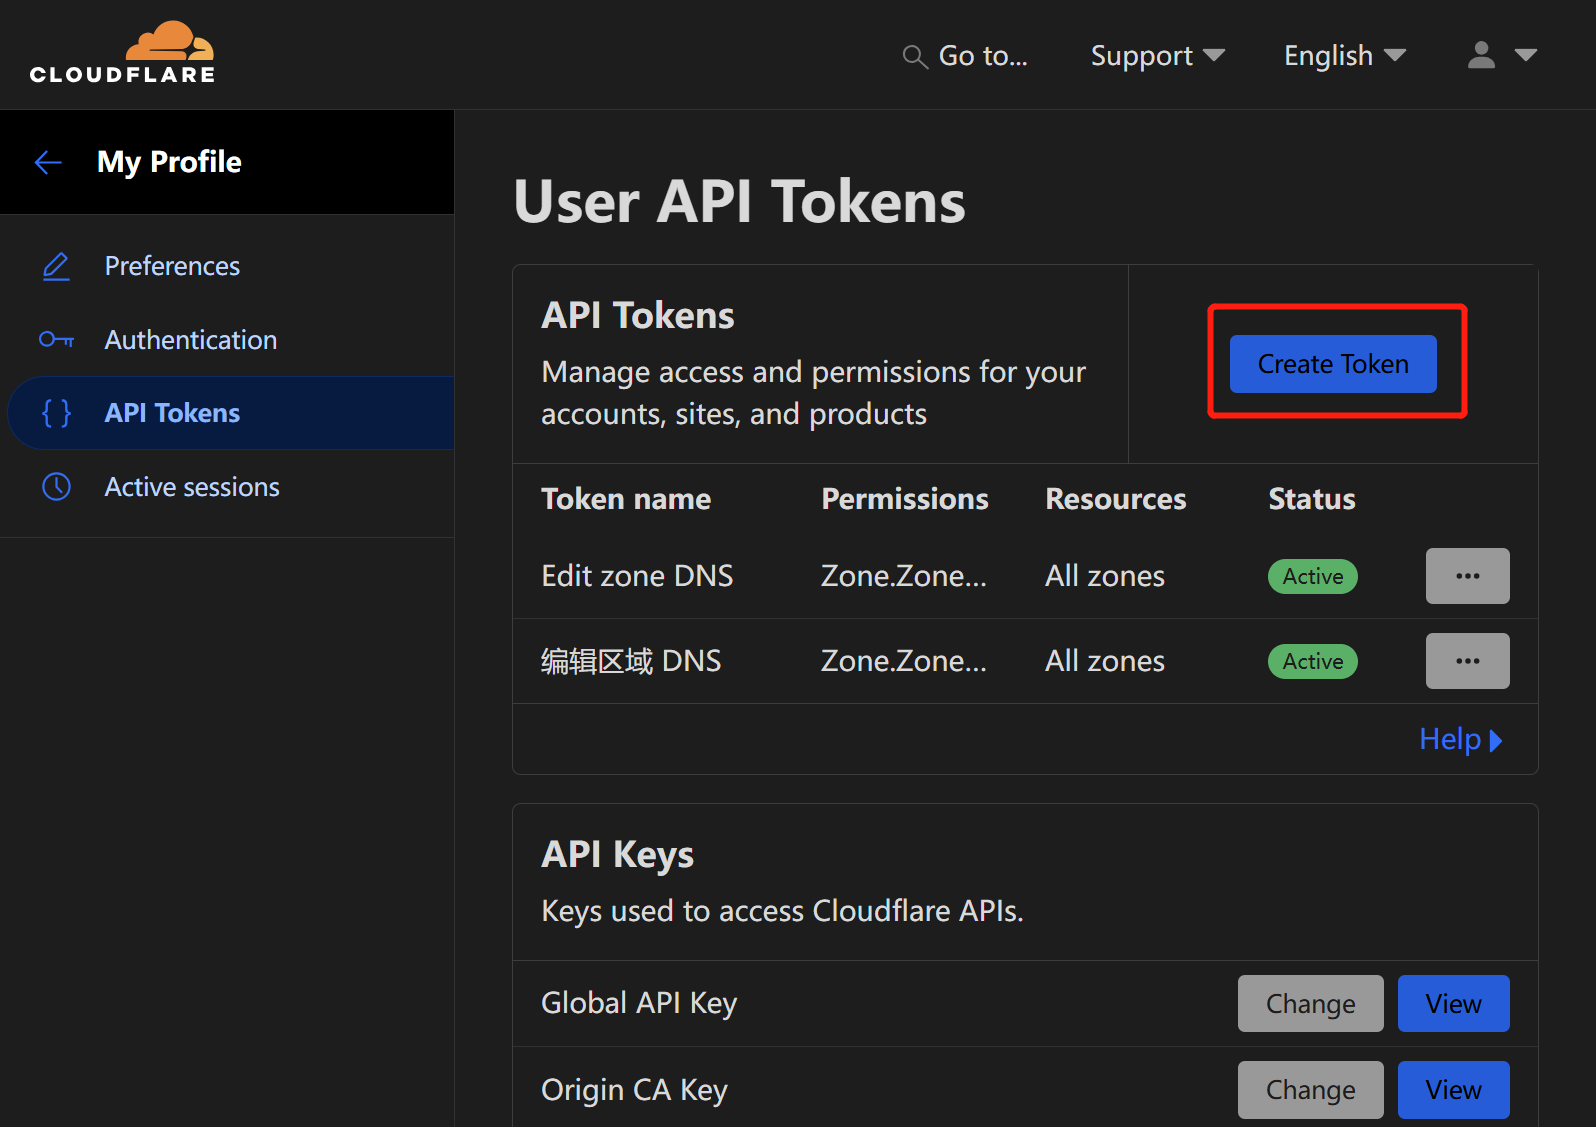Click the Authentication key icon
Screen dimensions: 1596x1127
pos(56,340)
